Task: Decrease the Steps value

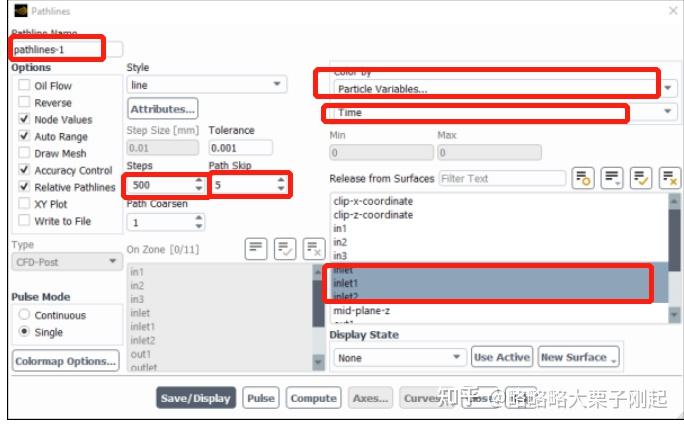Action: point(199,189)
